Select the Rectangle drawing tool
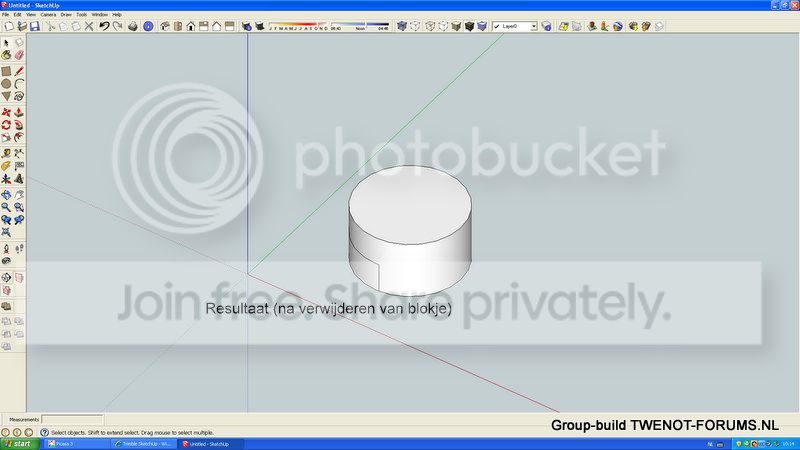The height and width of the screenshot is (450, 800). pyautogui.click(x=6, y=71)
